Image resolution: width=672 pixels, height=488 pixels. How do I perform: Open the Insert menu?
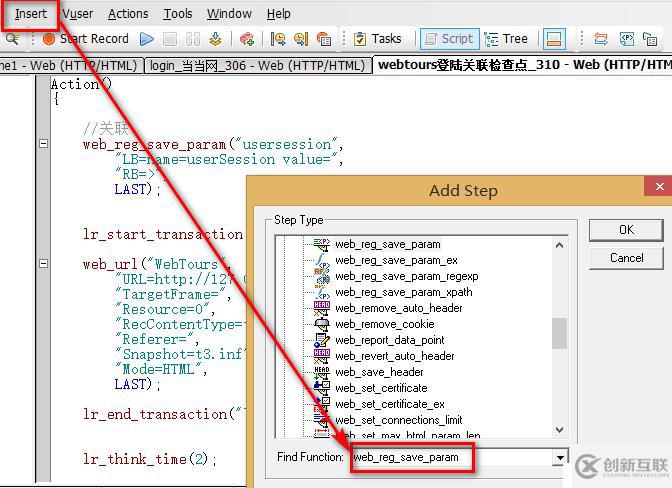30,13
